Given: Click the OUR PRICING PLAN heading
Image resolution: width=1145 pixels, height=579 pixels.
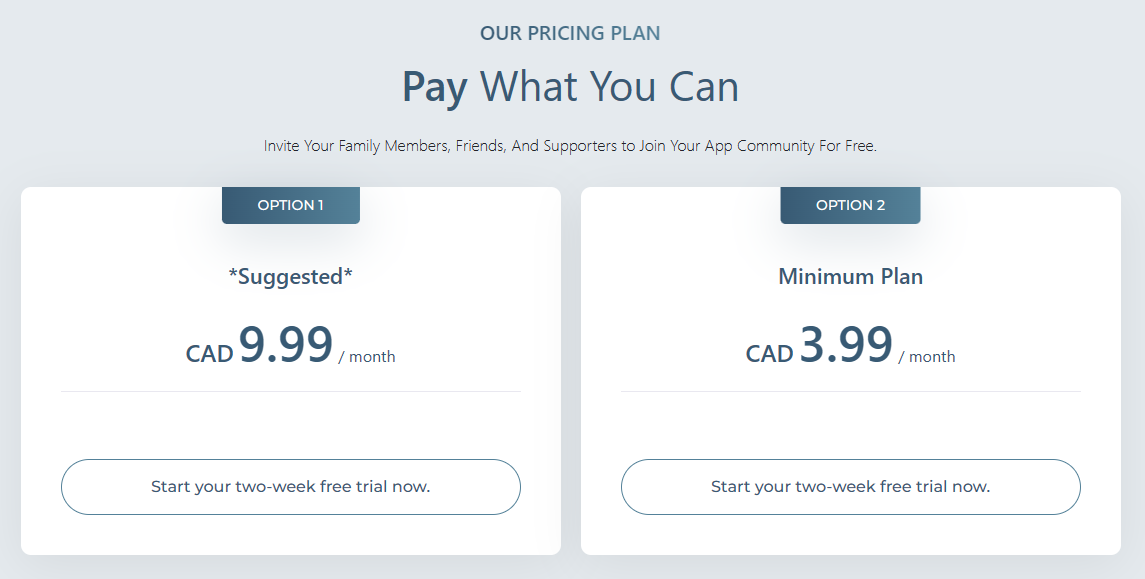Looking at the screenshot, I should (570, 33).
